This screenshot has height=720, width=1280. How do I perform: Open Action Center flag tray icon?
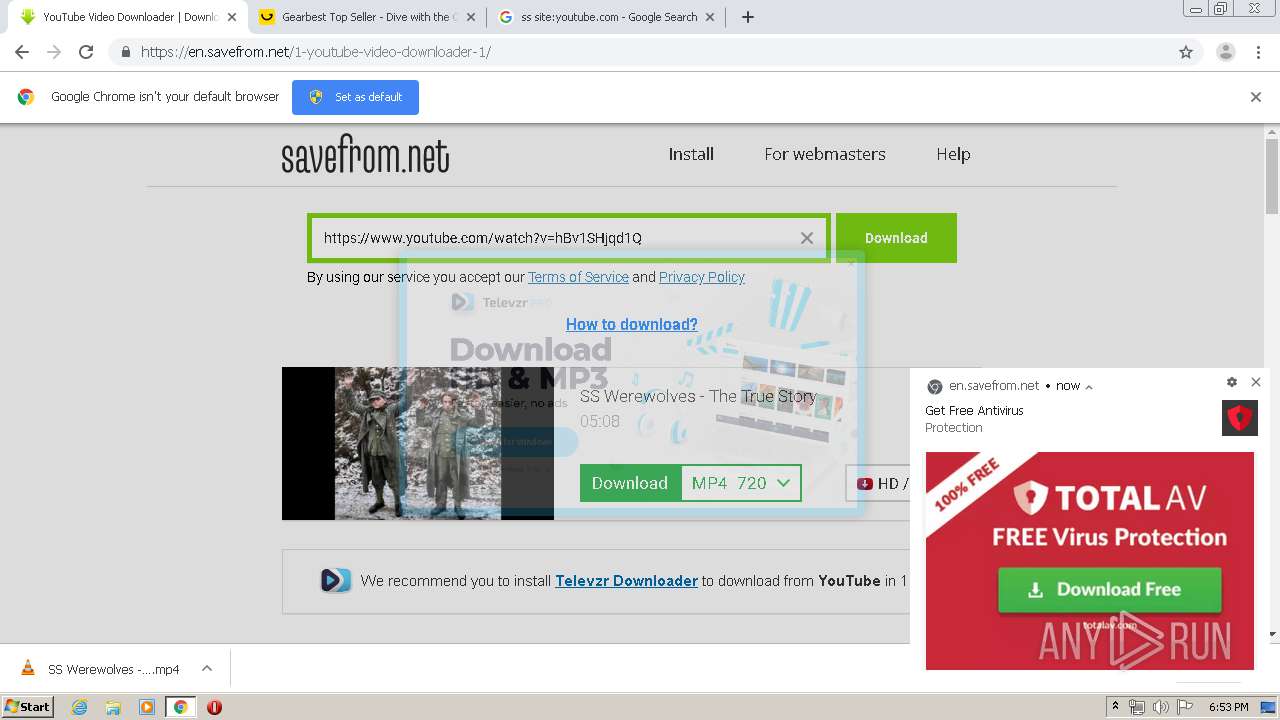pyautogui.click(x=1185, y=707)
